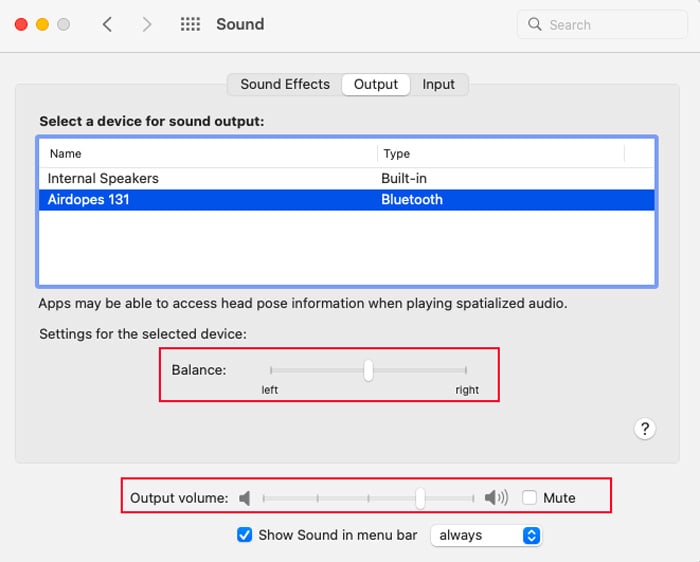
Task: Uncheck Show Sound in menu bar
Action: click(x=244, y=535)
